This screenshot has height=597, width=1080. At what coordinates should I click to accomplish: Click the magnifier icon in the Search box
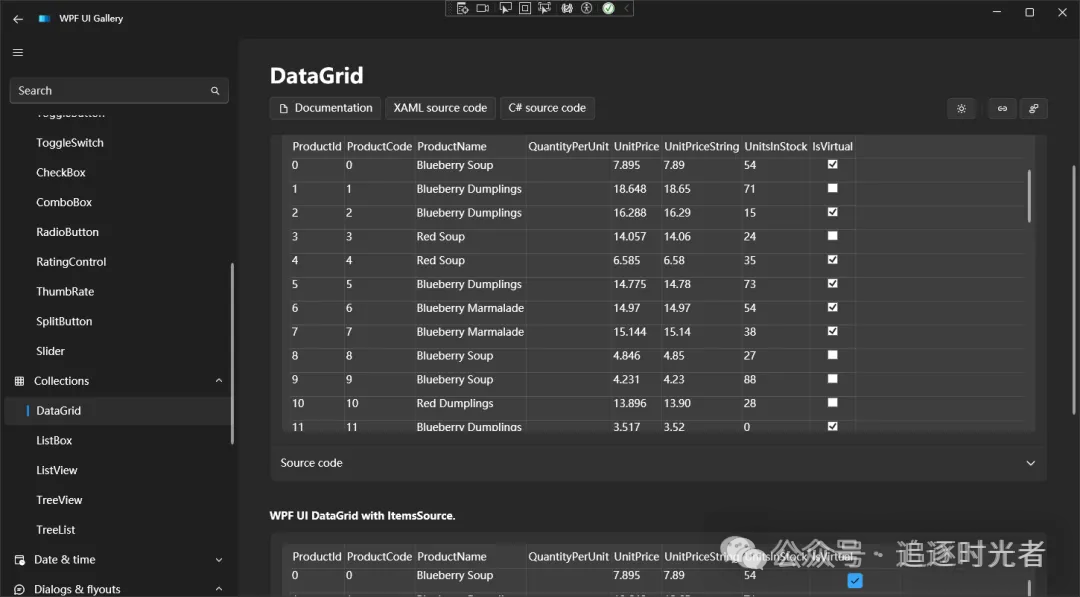point(215,91)
